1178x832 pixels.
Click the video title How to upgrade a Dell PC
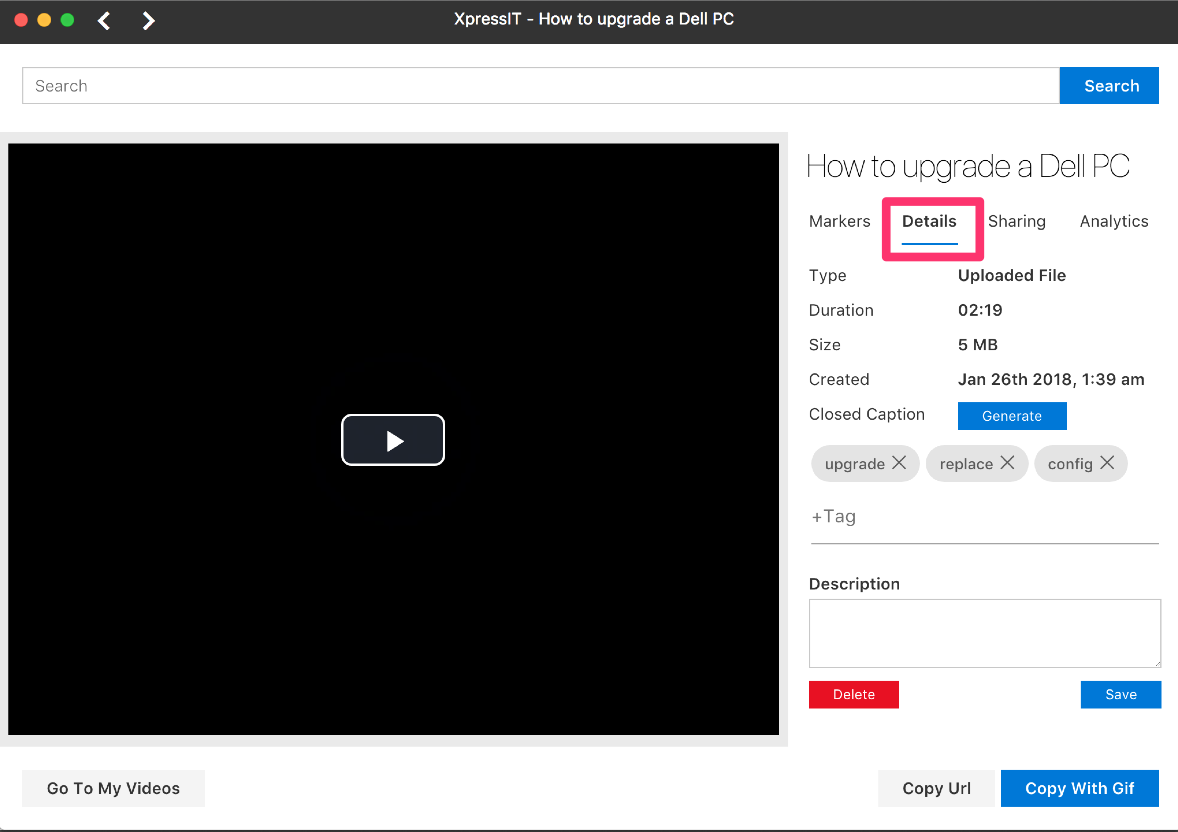tap(968, 166)
